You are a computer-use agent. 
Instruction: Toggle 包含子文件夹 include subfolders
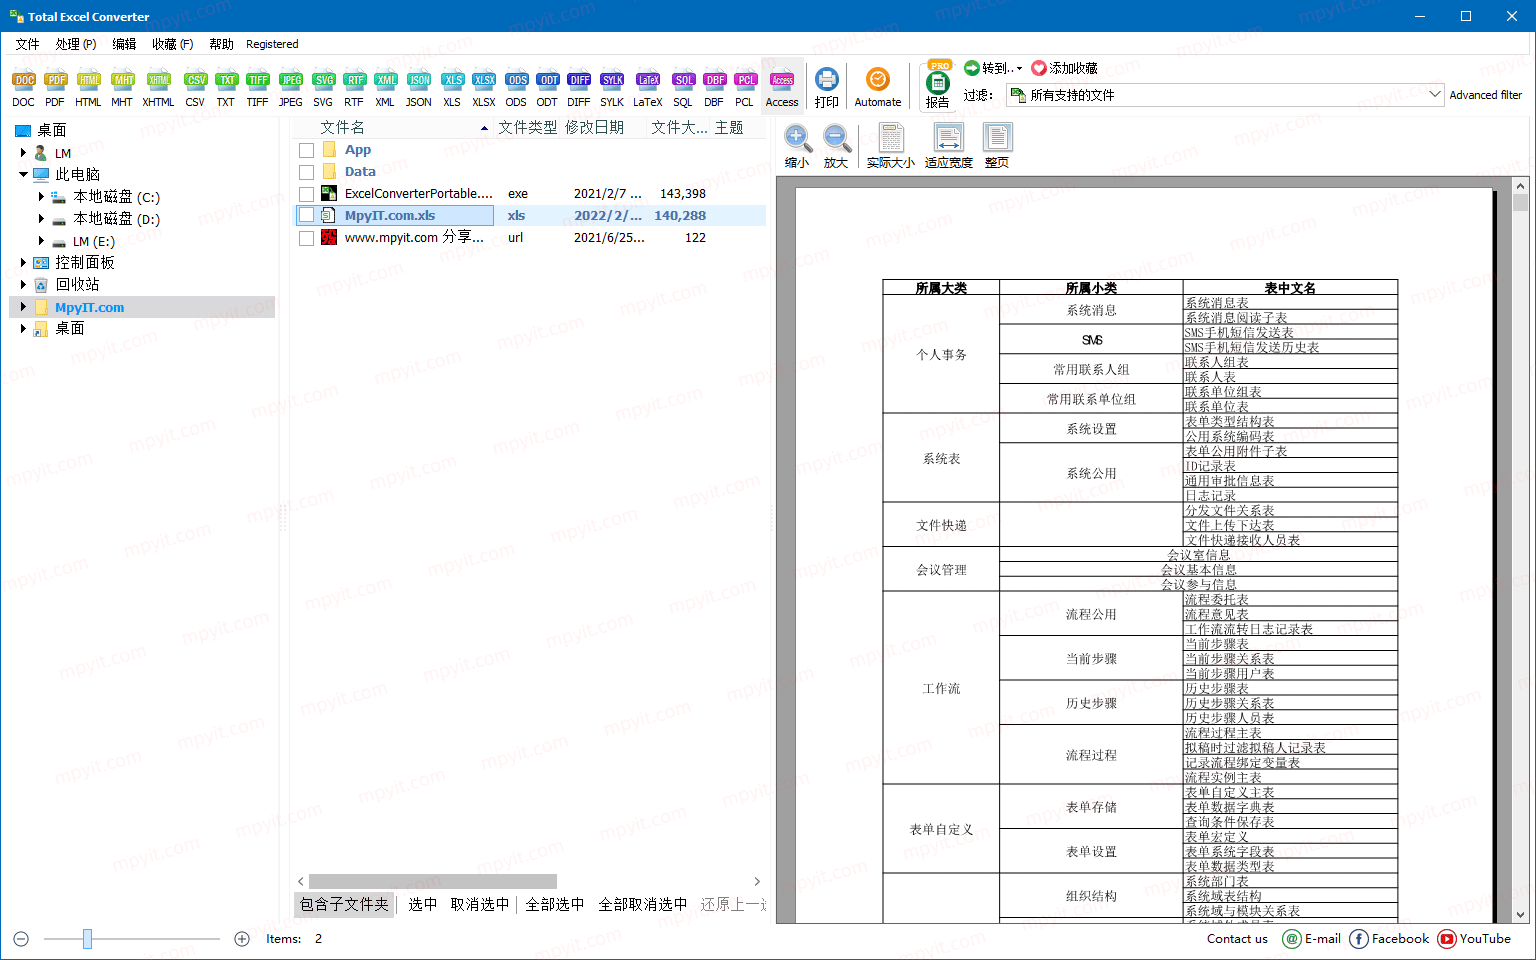(344, 904)
